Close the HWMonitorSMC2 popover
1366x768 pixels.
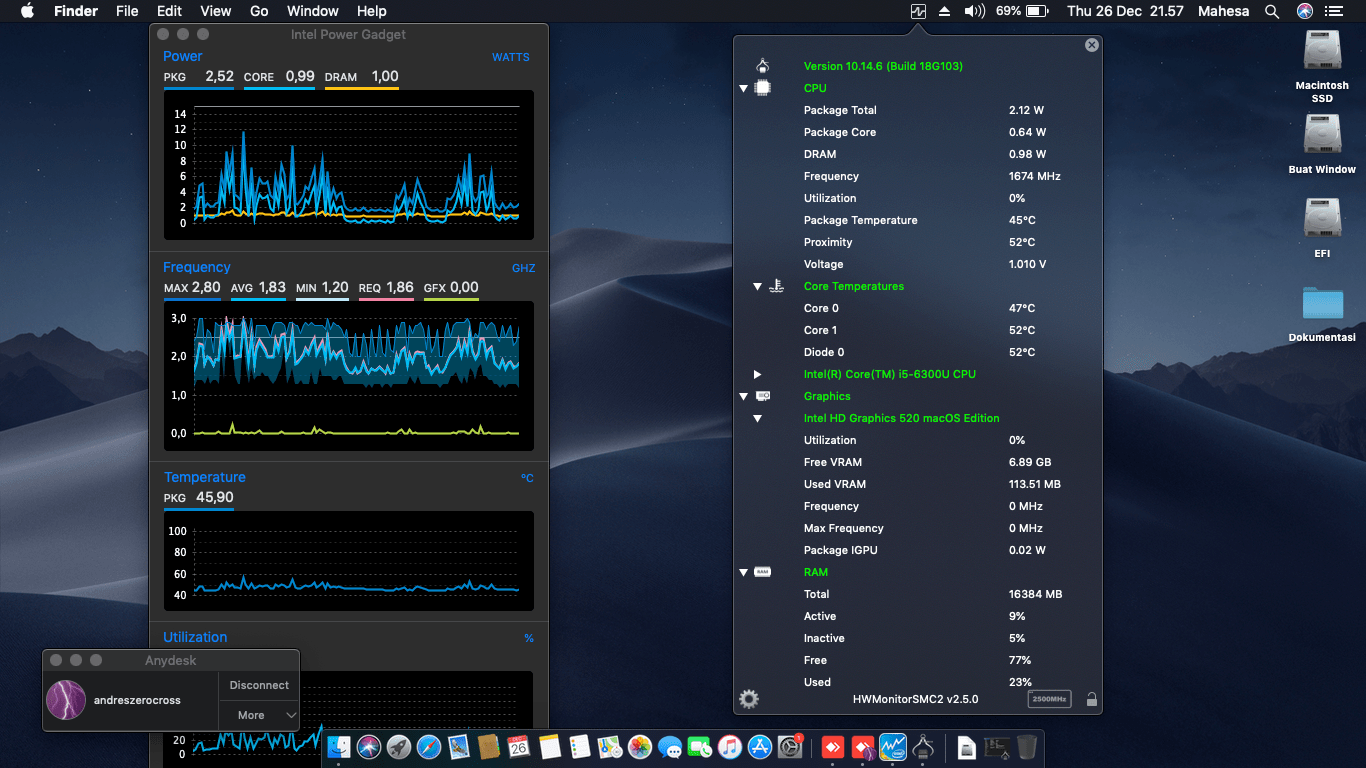1092,45
